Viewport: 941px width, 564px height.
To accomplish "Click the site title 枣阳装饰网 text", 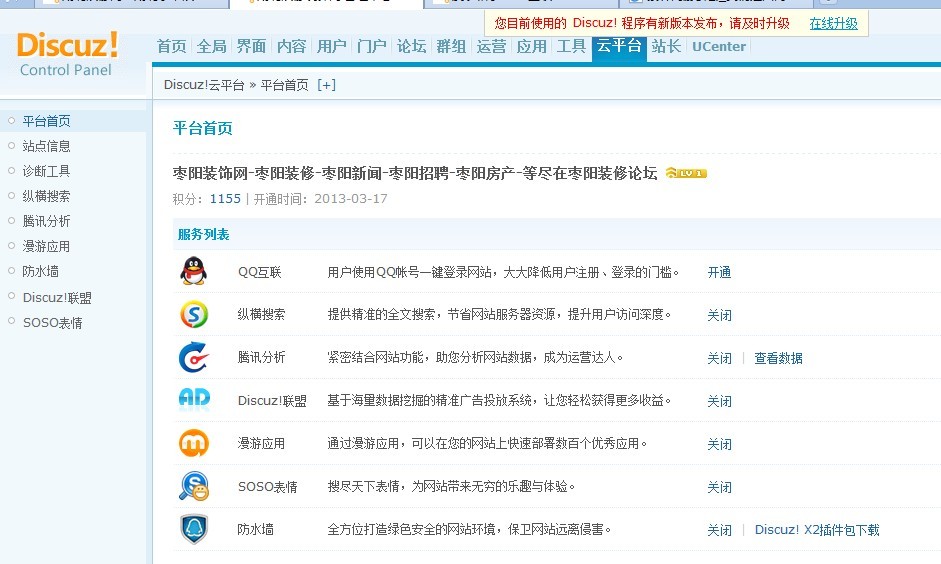I will tap(415, 173).
